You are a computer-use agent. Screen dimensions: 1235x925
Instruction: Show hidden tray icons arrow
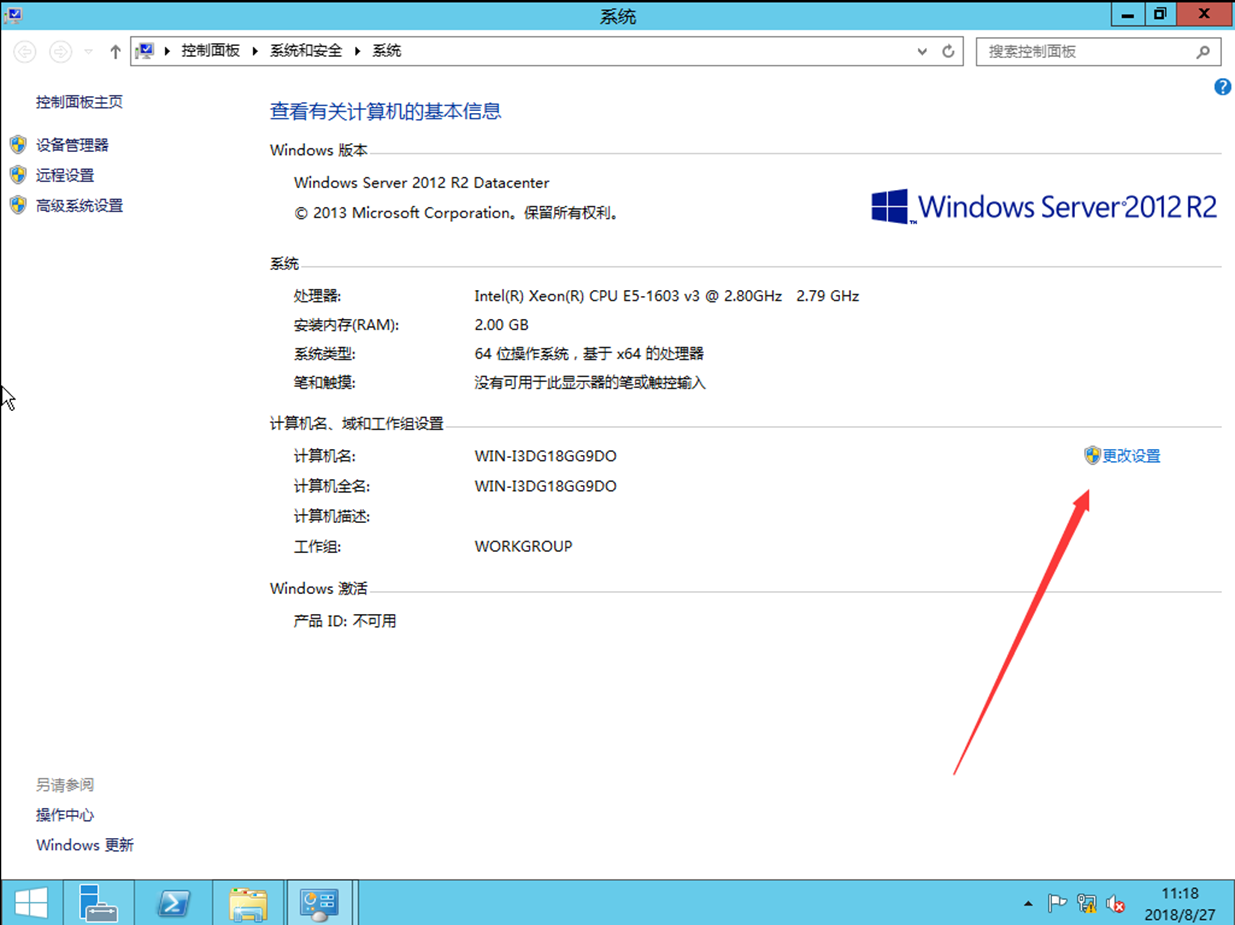(x=1028, y=904)
